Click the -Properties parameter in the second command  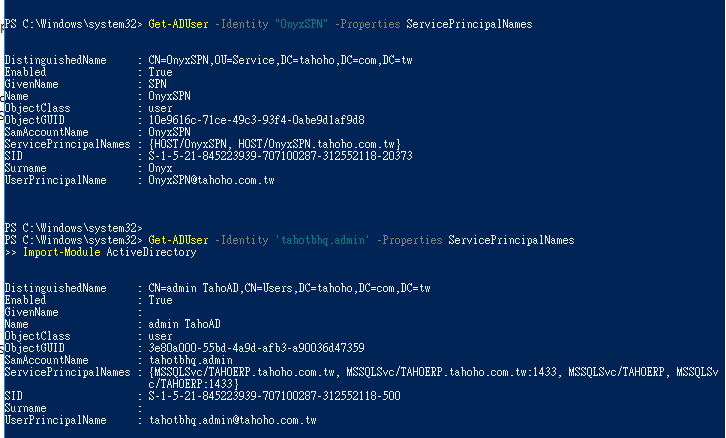click(x=412, y=241)
